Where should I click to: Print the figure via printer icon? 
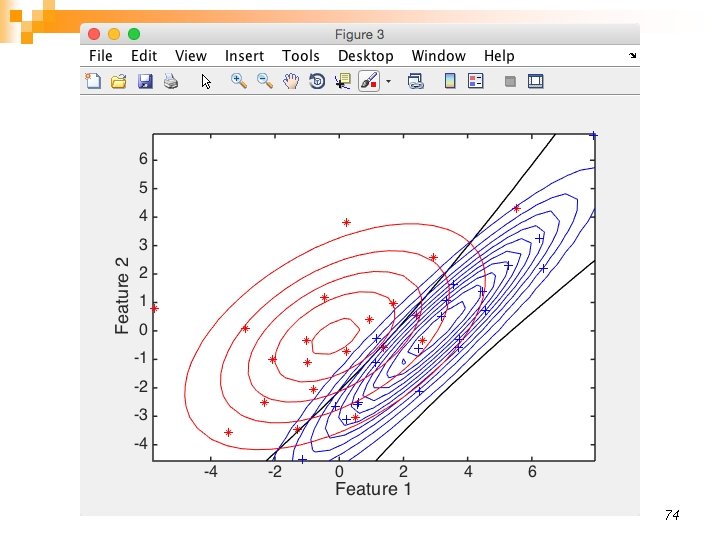pos(171,82)
